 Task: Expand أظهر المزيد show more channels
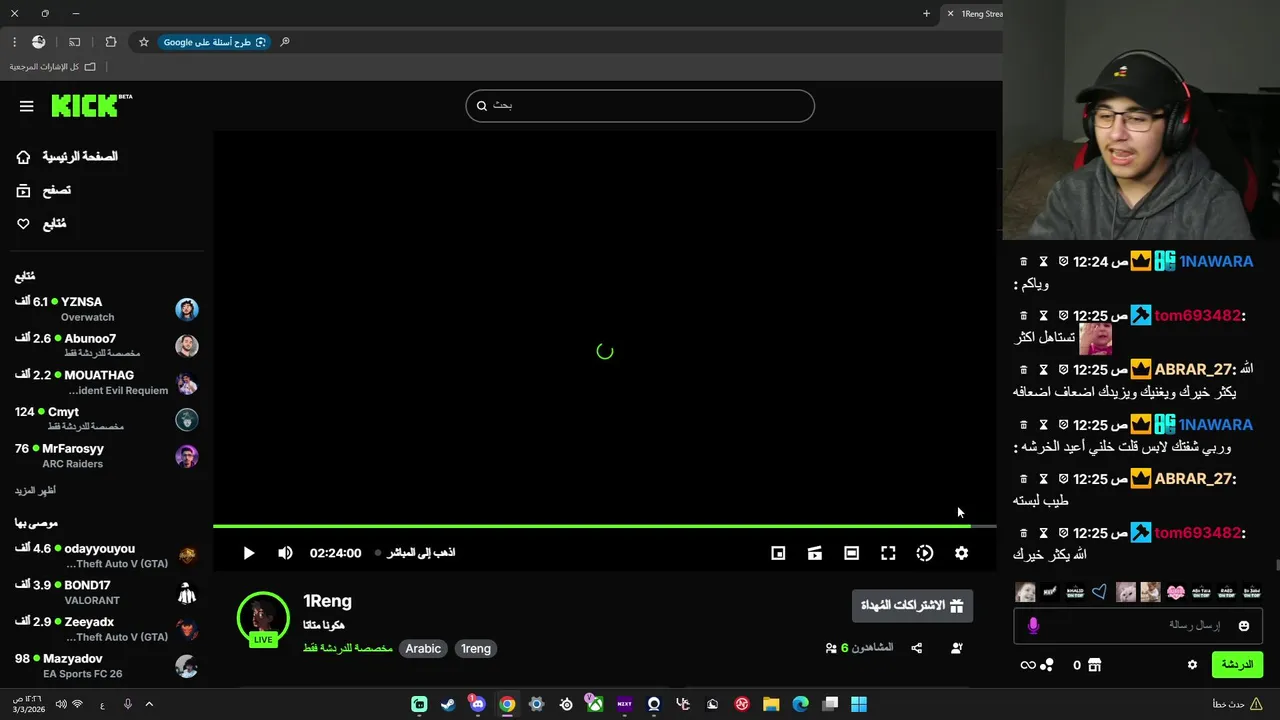pos(35,491)
